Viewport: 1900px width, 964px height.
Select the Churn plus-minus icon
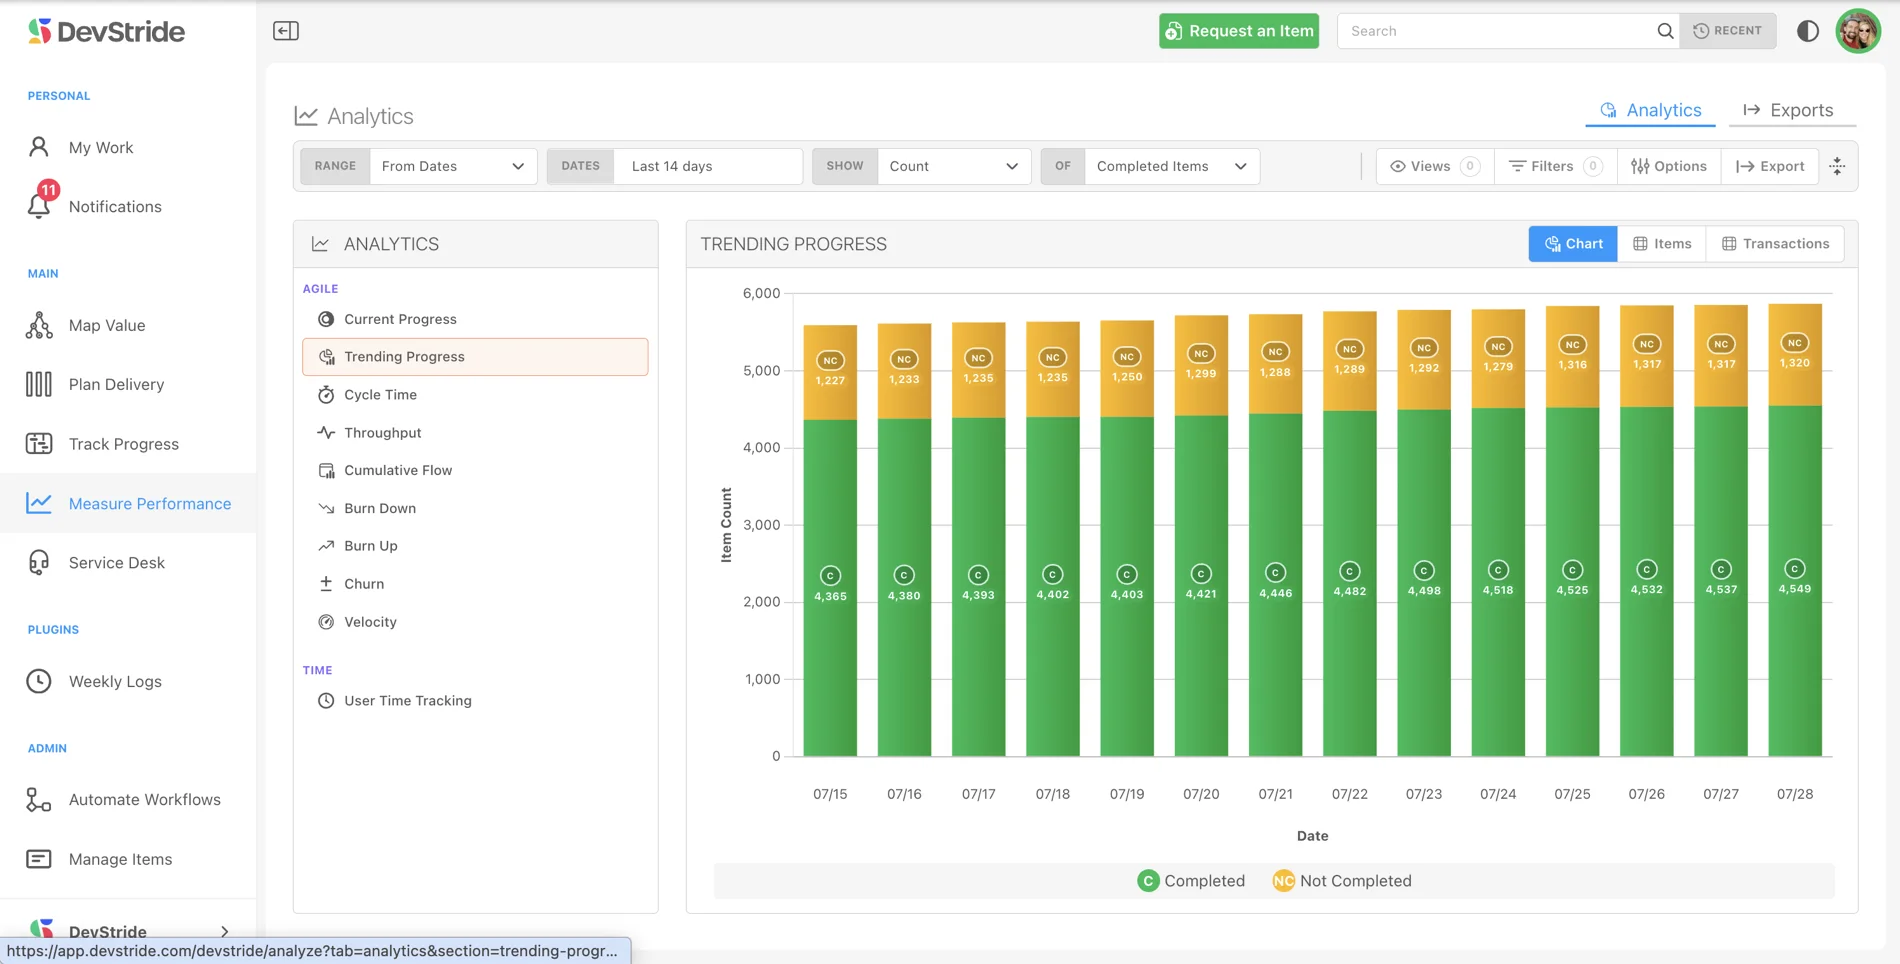[326, 584]
